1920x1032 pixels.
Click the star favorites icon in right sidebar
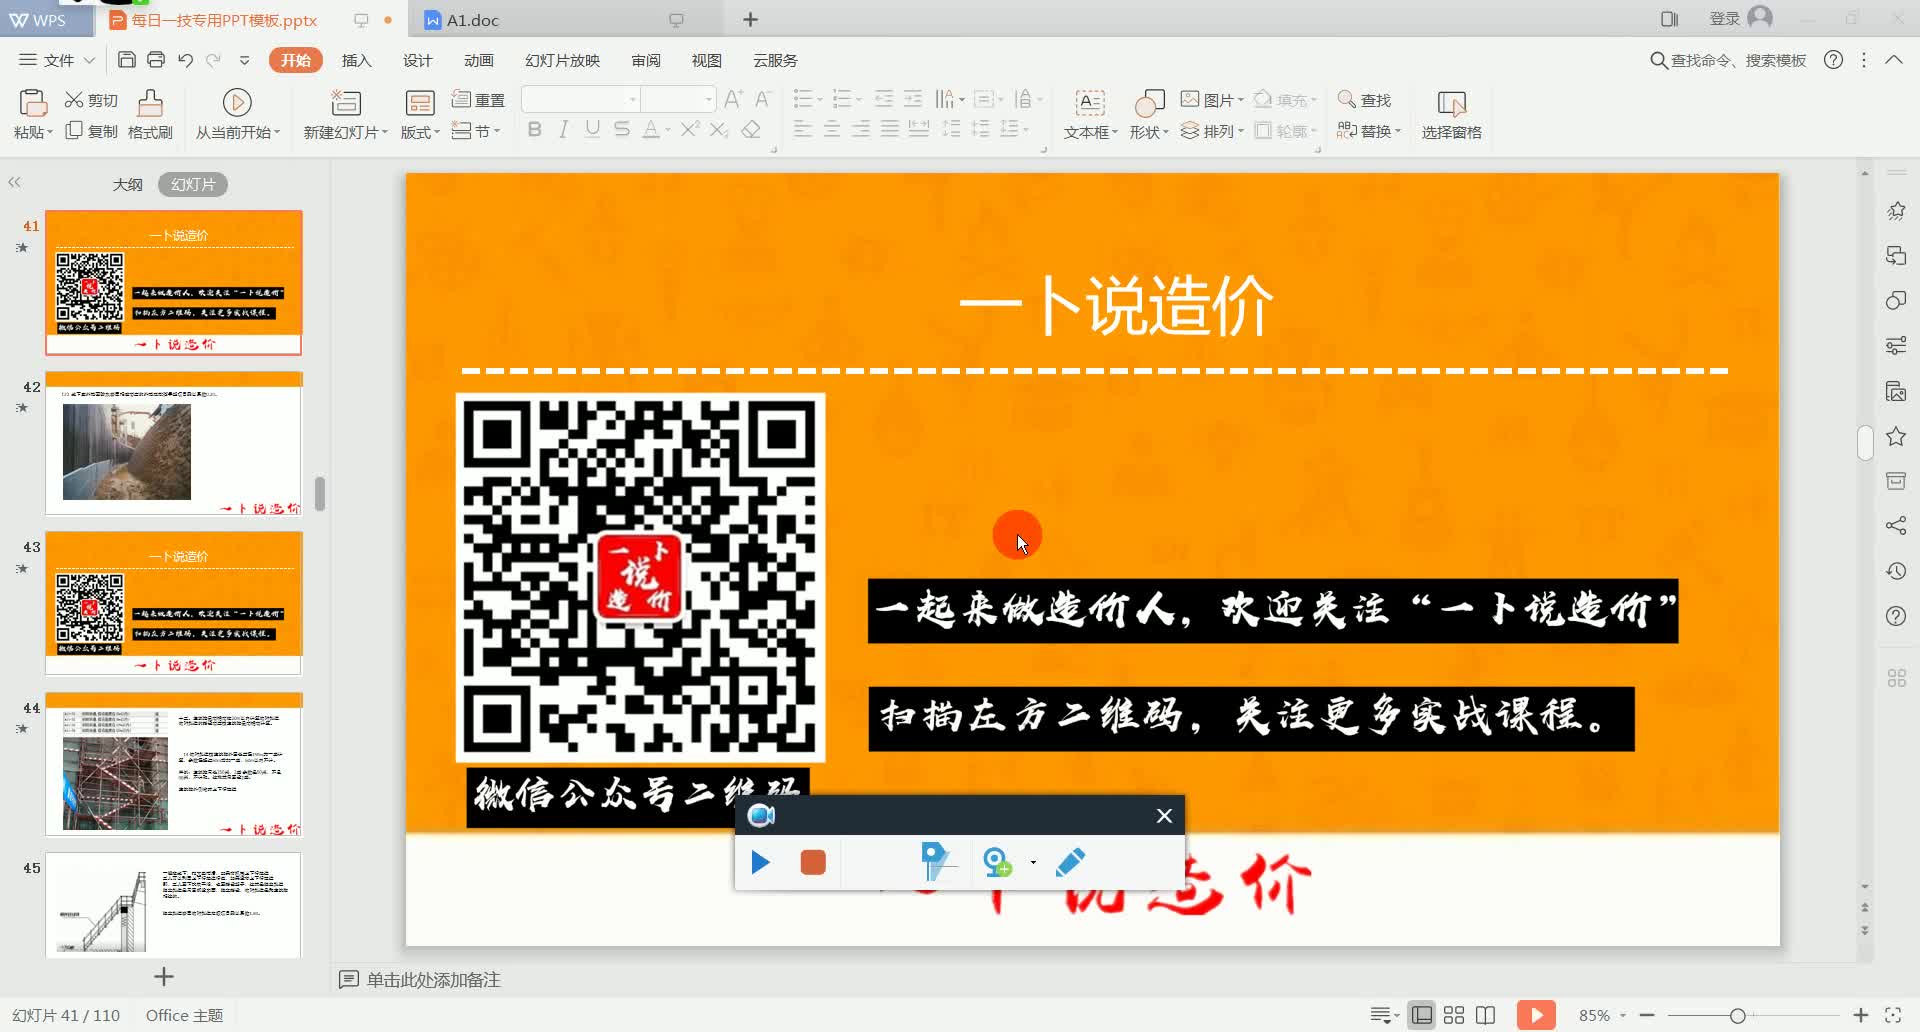point(1895,436)
